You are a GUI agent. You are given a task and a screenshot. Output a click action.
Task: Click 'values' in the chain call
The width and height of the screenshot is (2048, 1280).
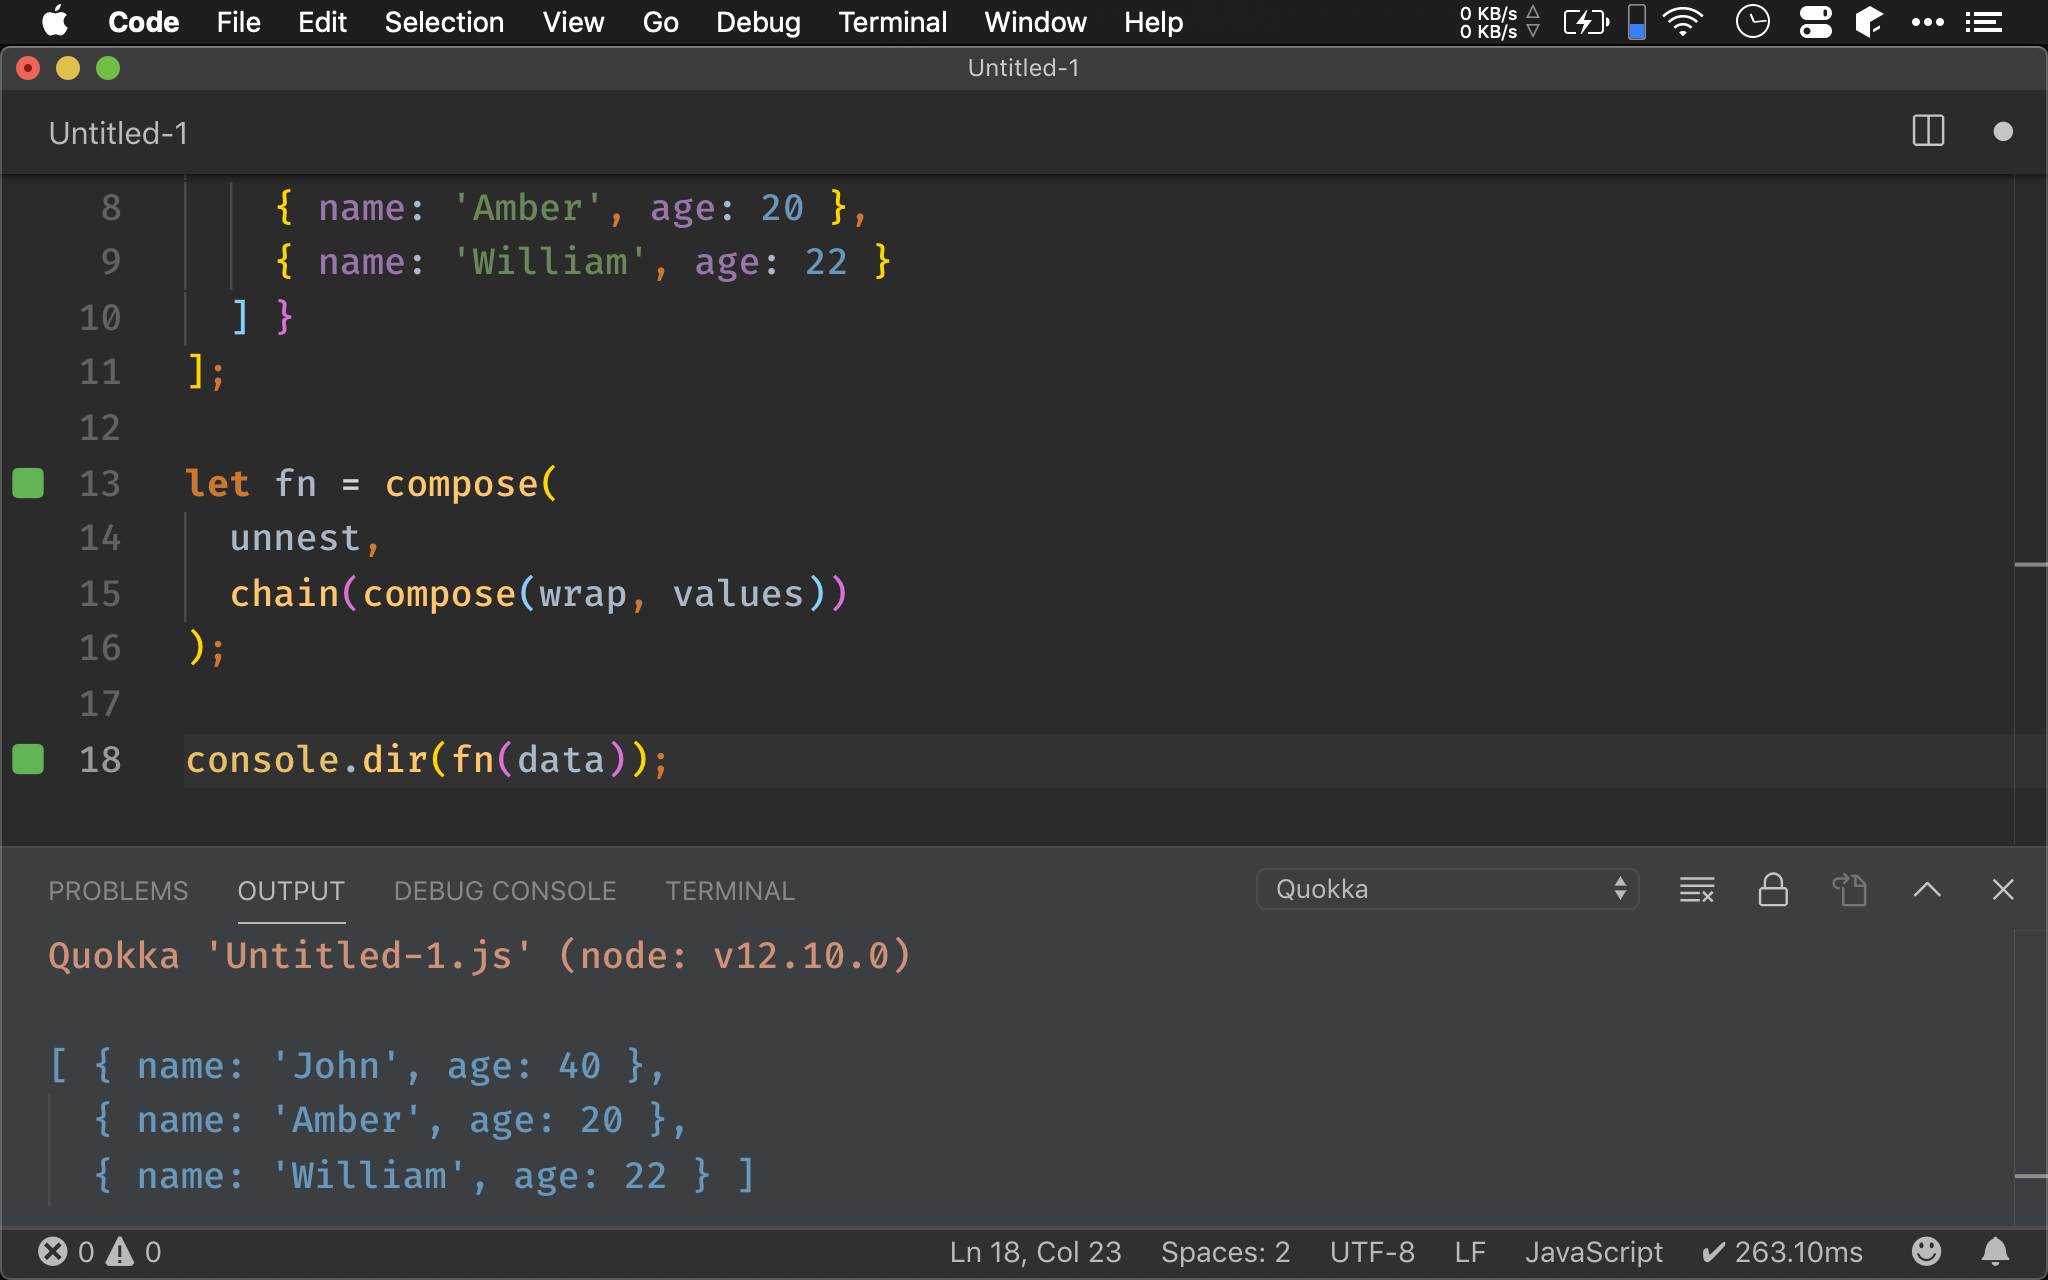tap(738, 594)
